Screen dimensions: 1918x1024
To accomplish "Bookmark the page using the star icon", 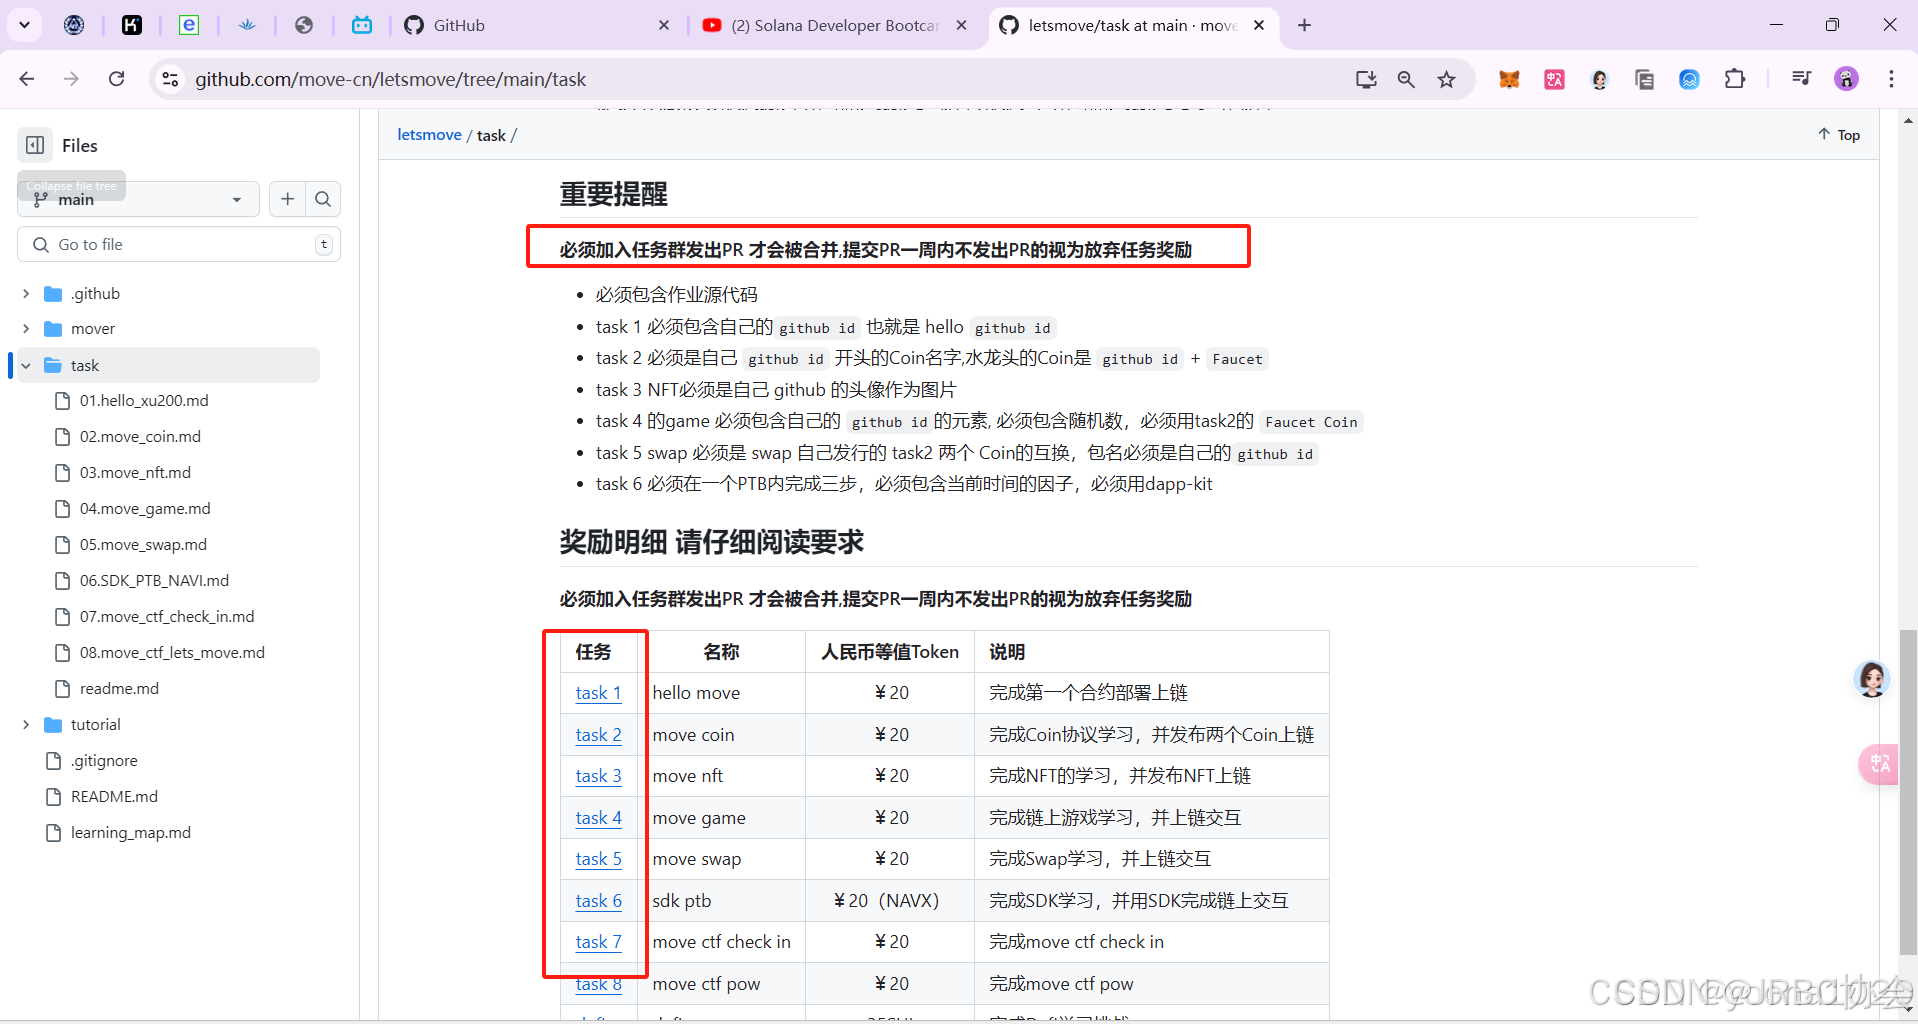I will 1446,79.
